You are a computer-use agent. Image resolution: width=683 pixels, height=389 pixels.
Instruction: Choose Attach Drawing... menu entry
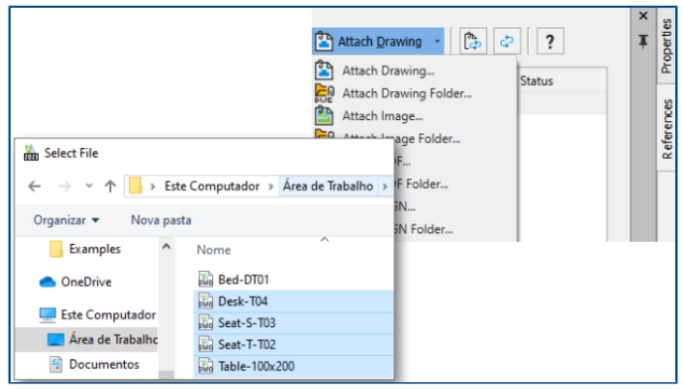coord(388,71)
